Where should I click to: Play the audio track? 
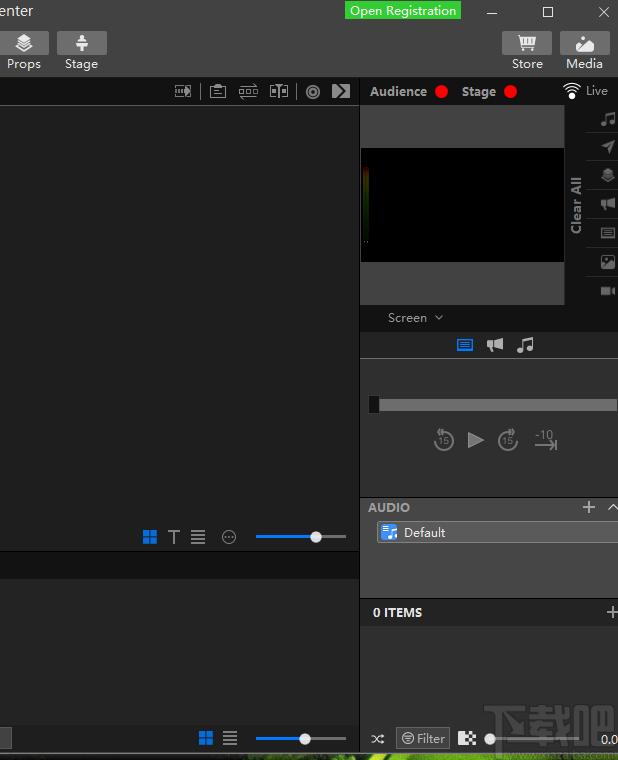[x=475, y=440]
